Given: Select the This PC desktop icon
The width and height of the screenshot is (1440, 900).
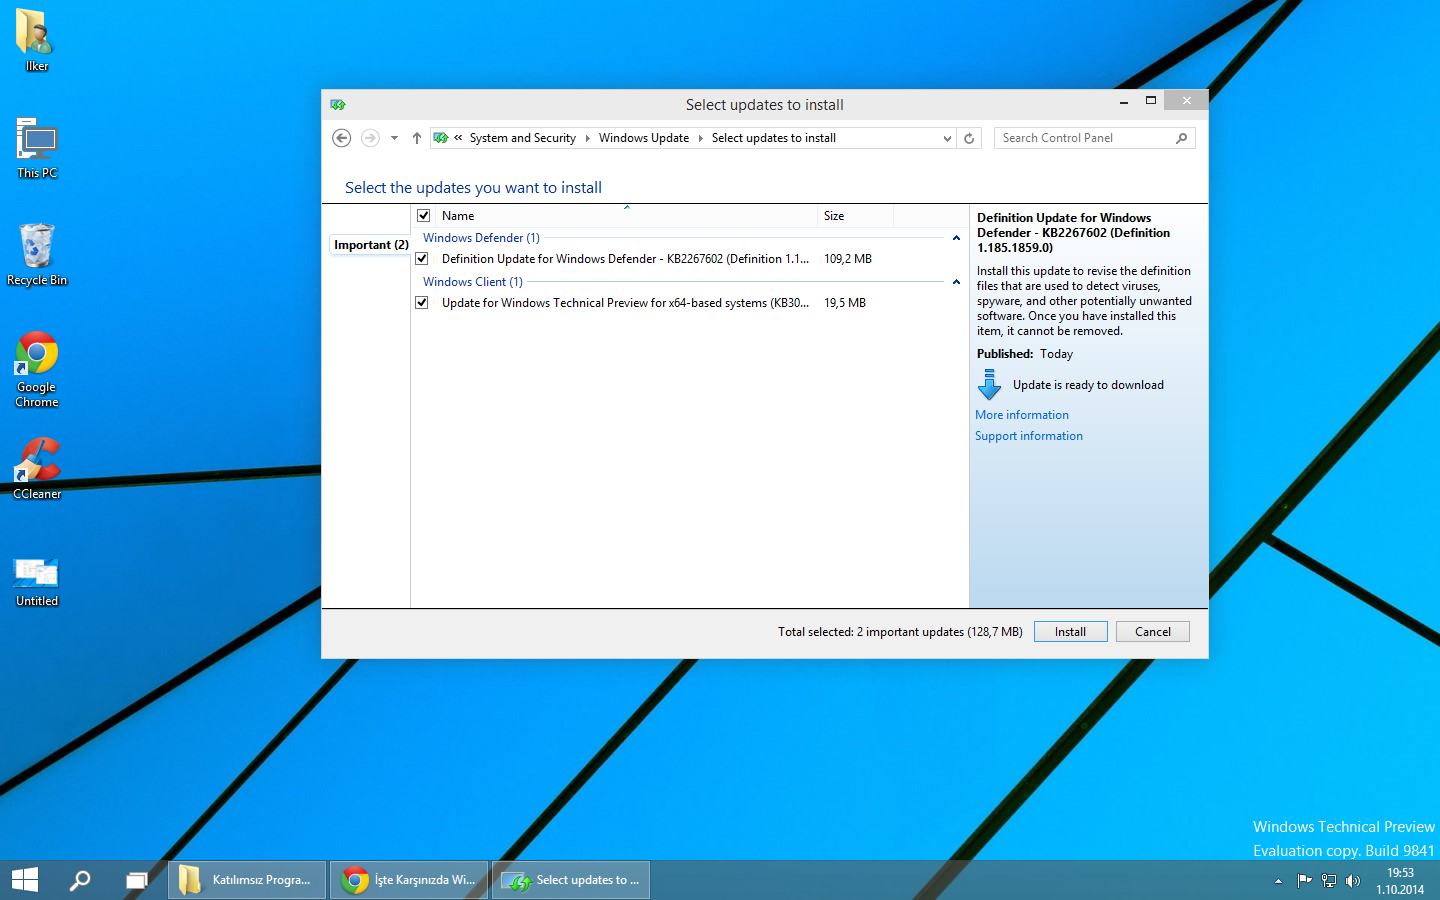Looking at the screenshot, I should 37,148.
